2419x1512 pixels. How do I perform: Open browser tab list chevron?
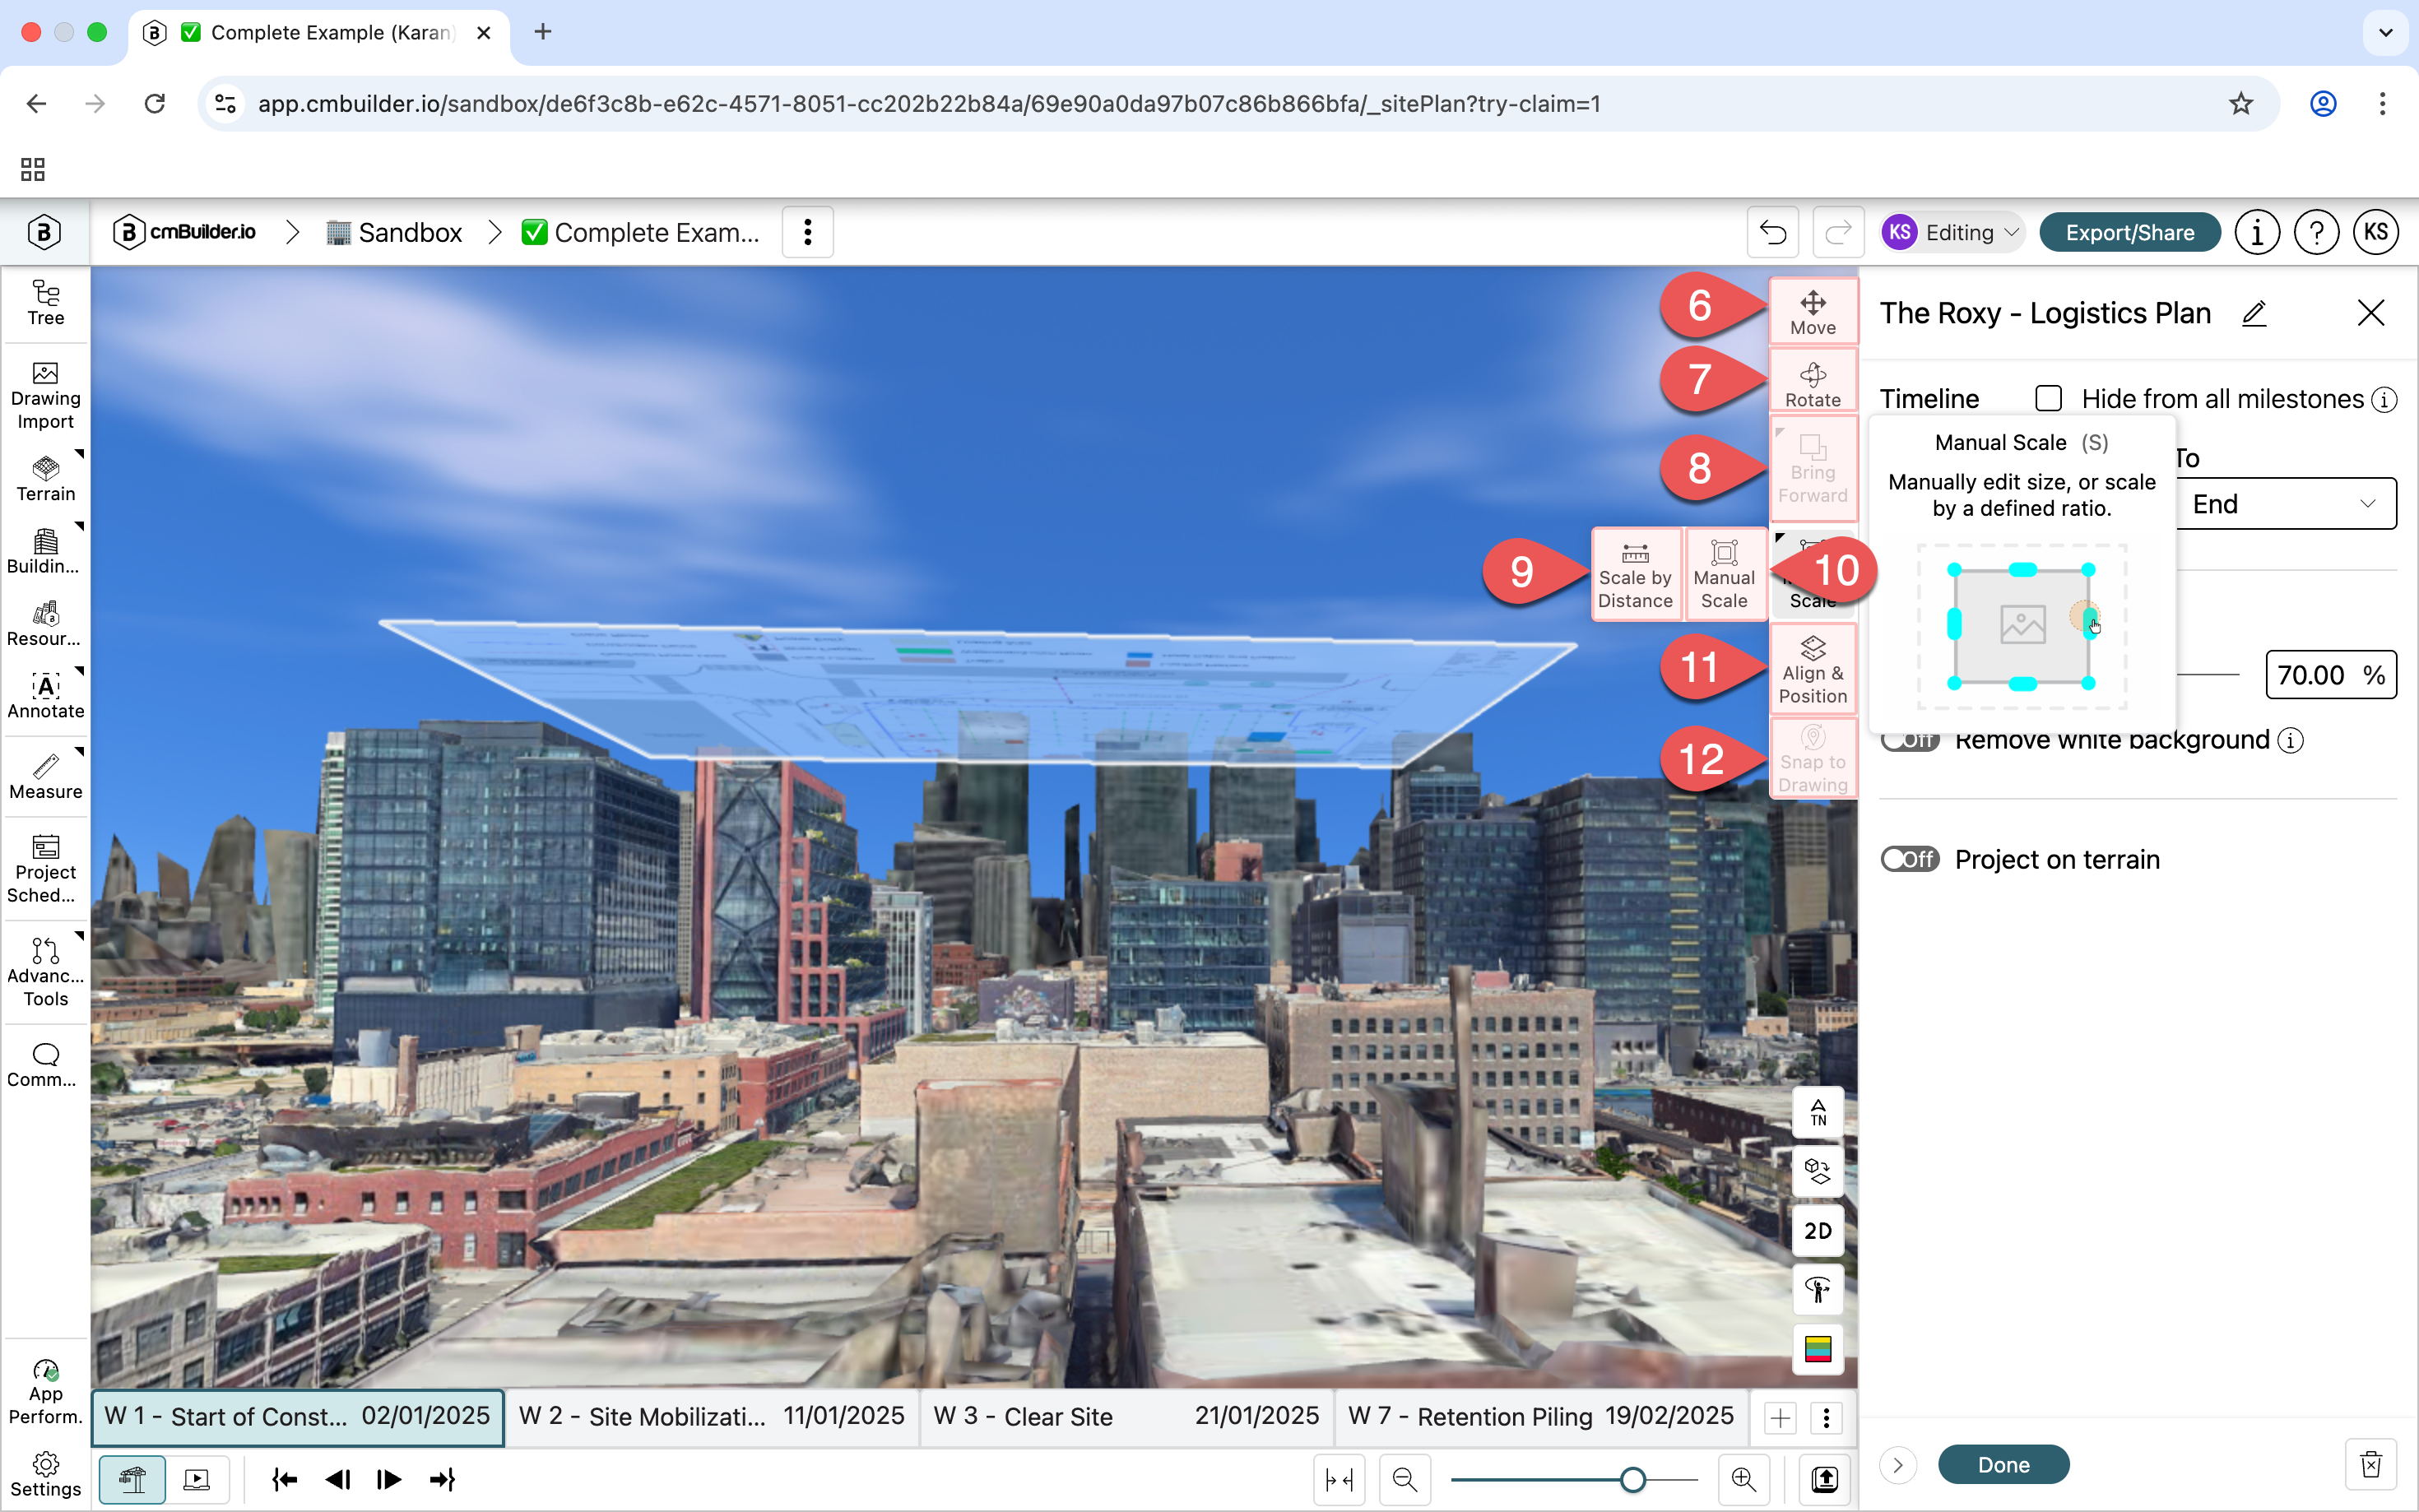(x=2385, y=32)
